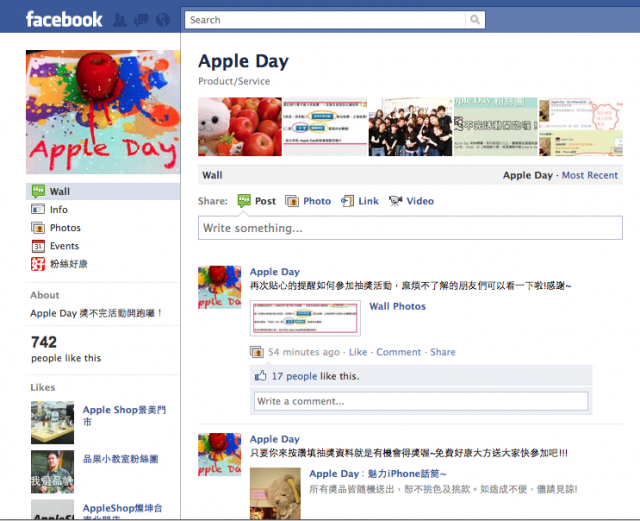Screen dimensions: 640x521
Task: Click Apple Shop景美門市 thumbnail
Action: (x=52, y=423)
